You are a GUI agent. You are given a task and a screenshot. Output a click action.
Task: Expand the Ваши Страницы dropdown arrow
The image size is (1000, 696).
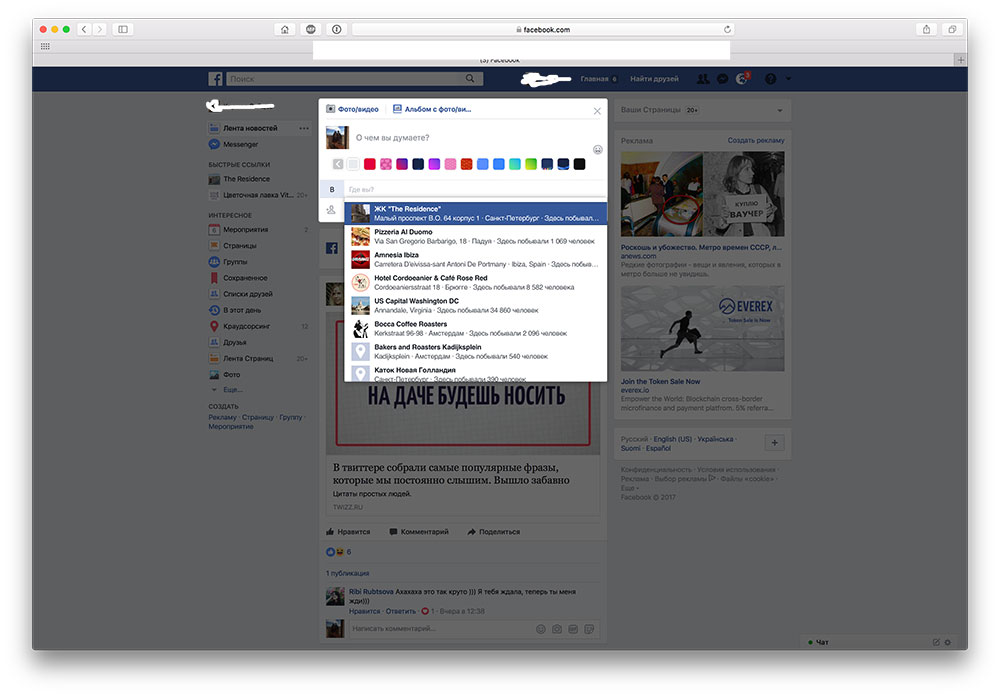point(779,110)
